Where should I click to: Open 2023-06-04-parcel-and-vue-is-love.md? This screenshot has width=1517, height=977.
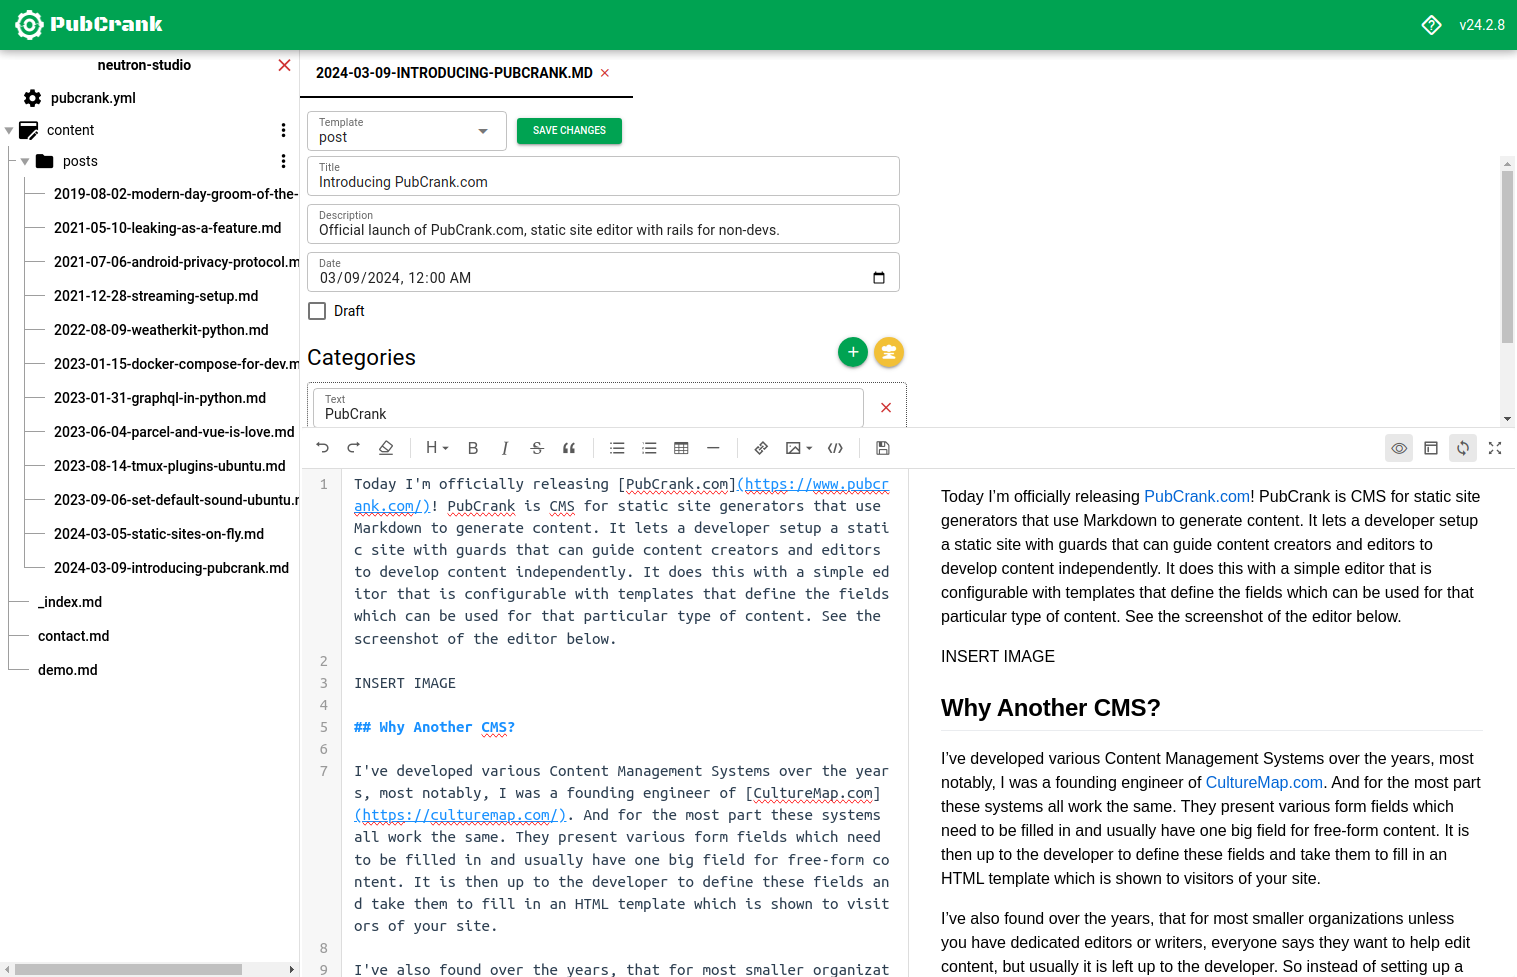point(174,432)
